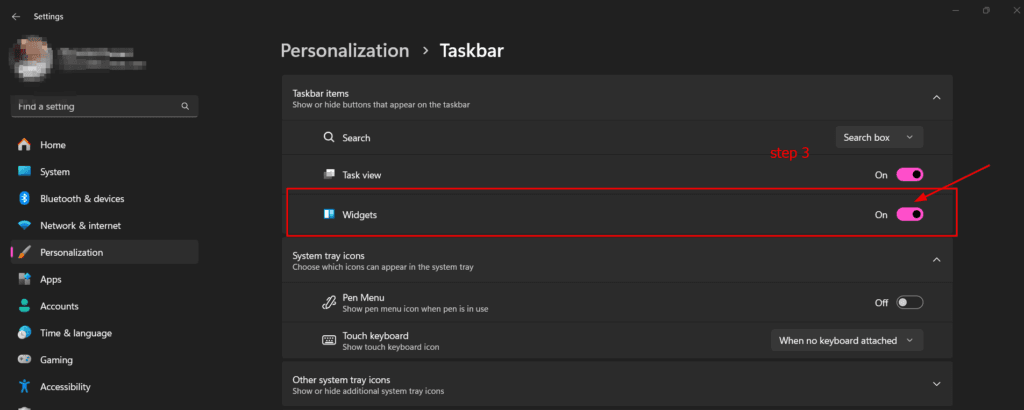Click the Apps icon in sidebar
Viewport: 1024px width, 410px height.
click(x=24, y=279)
